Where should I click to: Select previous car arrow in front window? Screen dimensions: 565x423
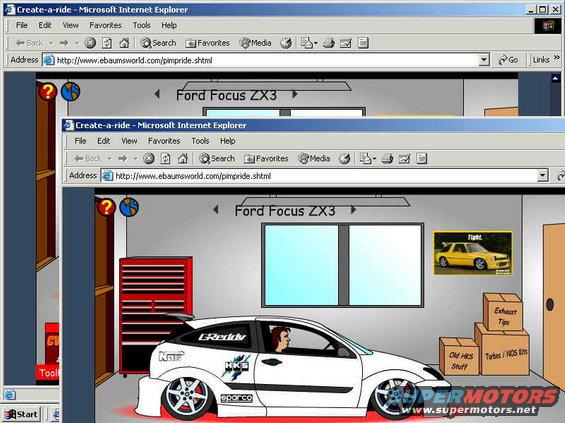coord(216,210)
